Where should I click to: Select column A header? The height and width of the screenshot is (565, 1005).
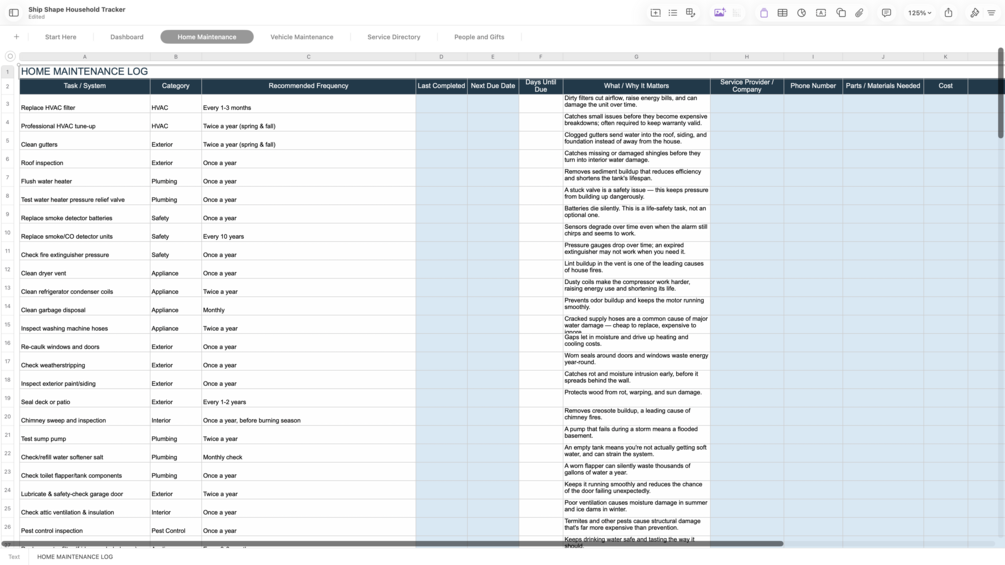point(85,57)
